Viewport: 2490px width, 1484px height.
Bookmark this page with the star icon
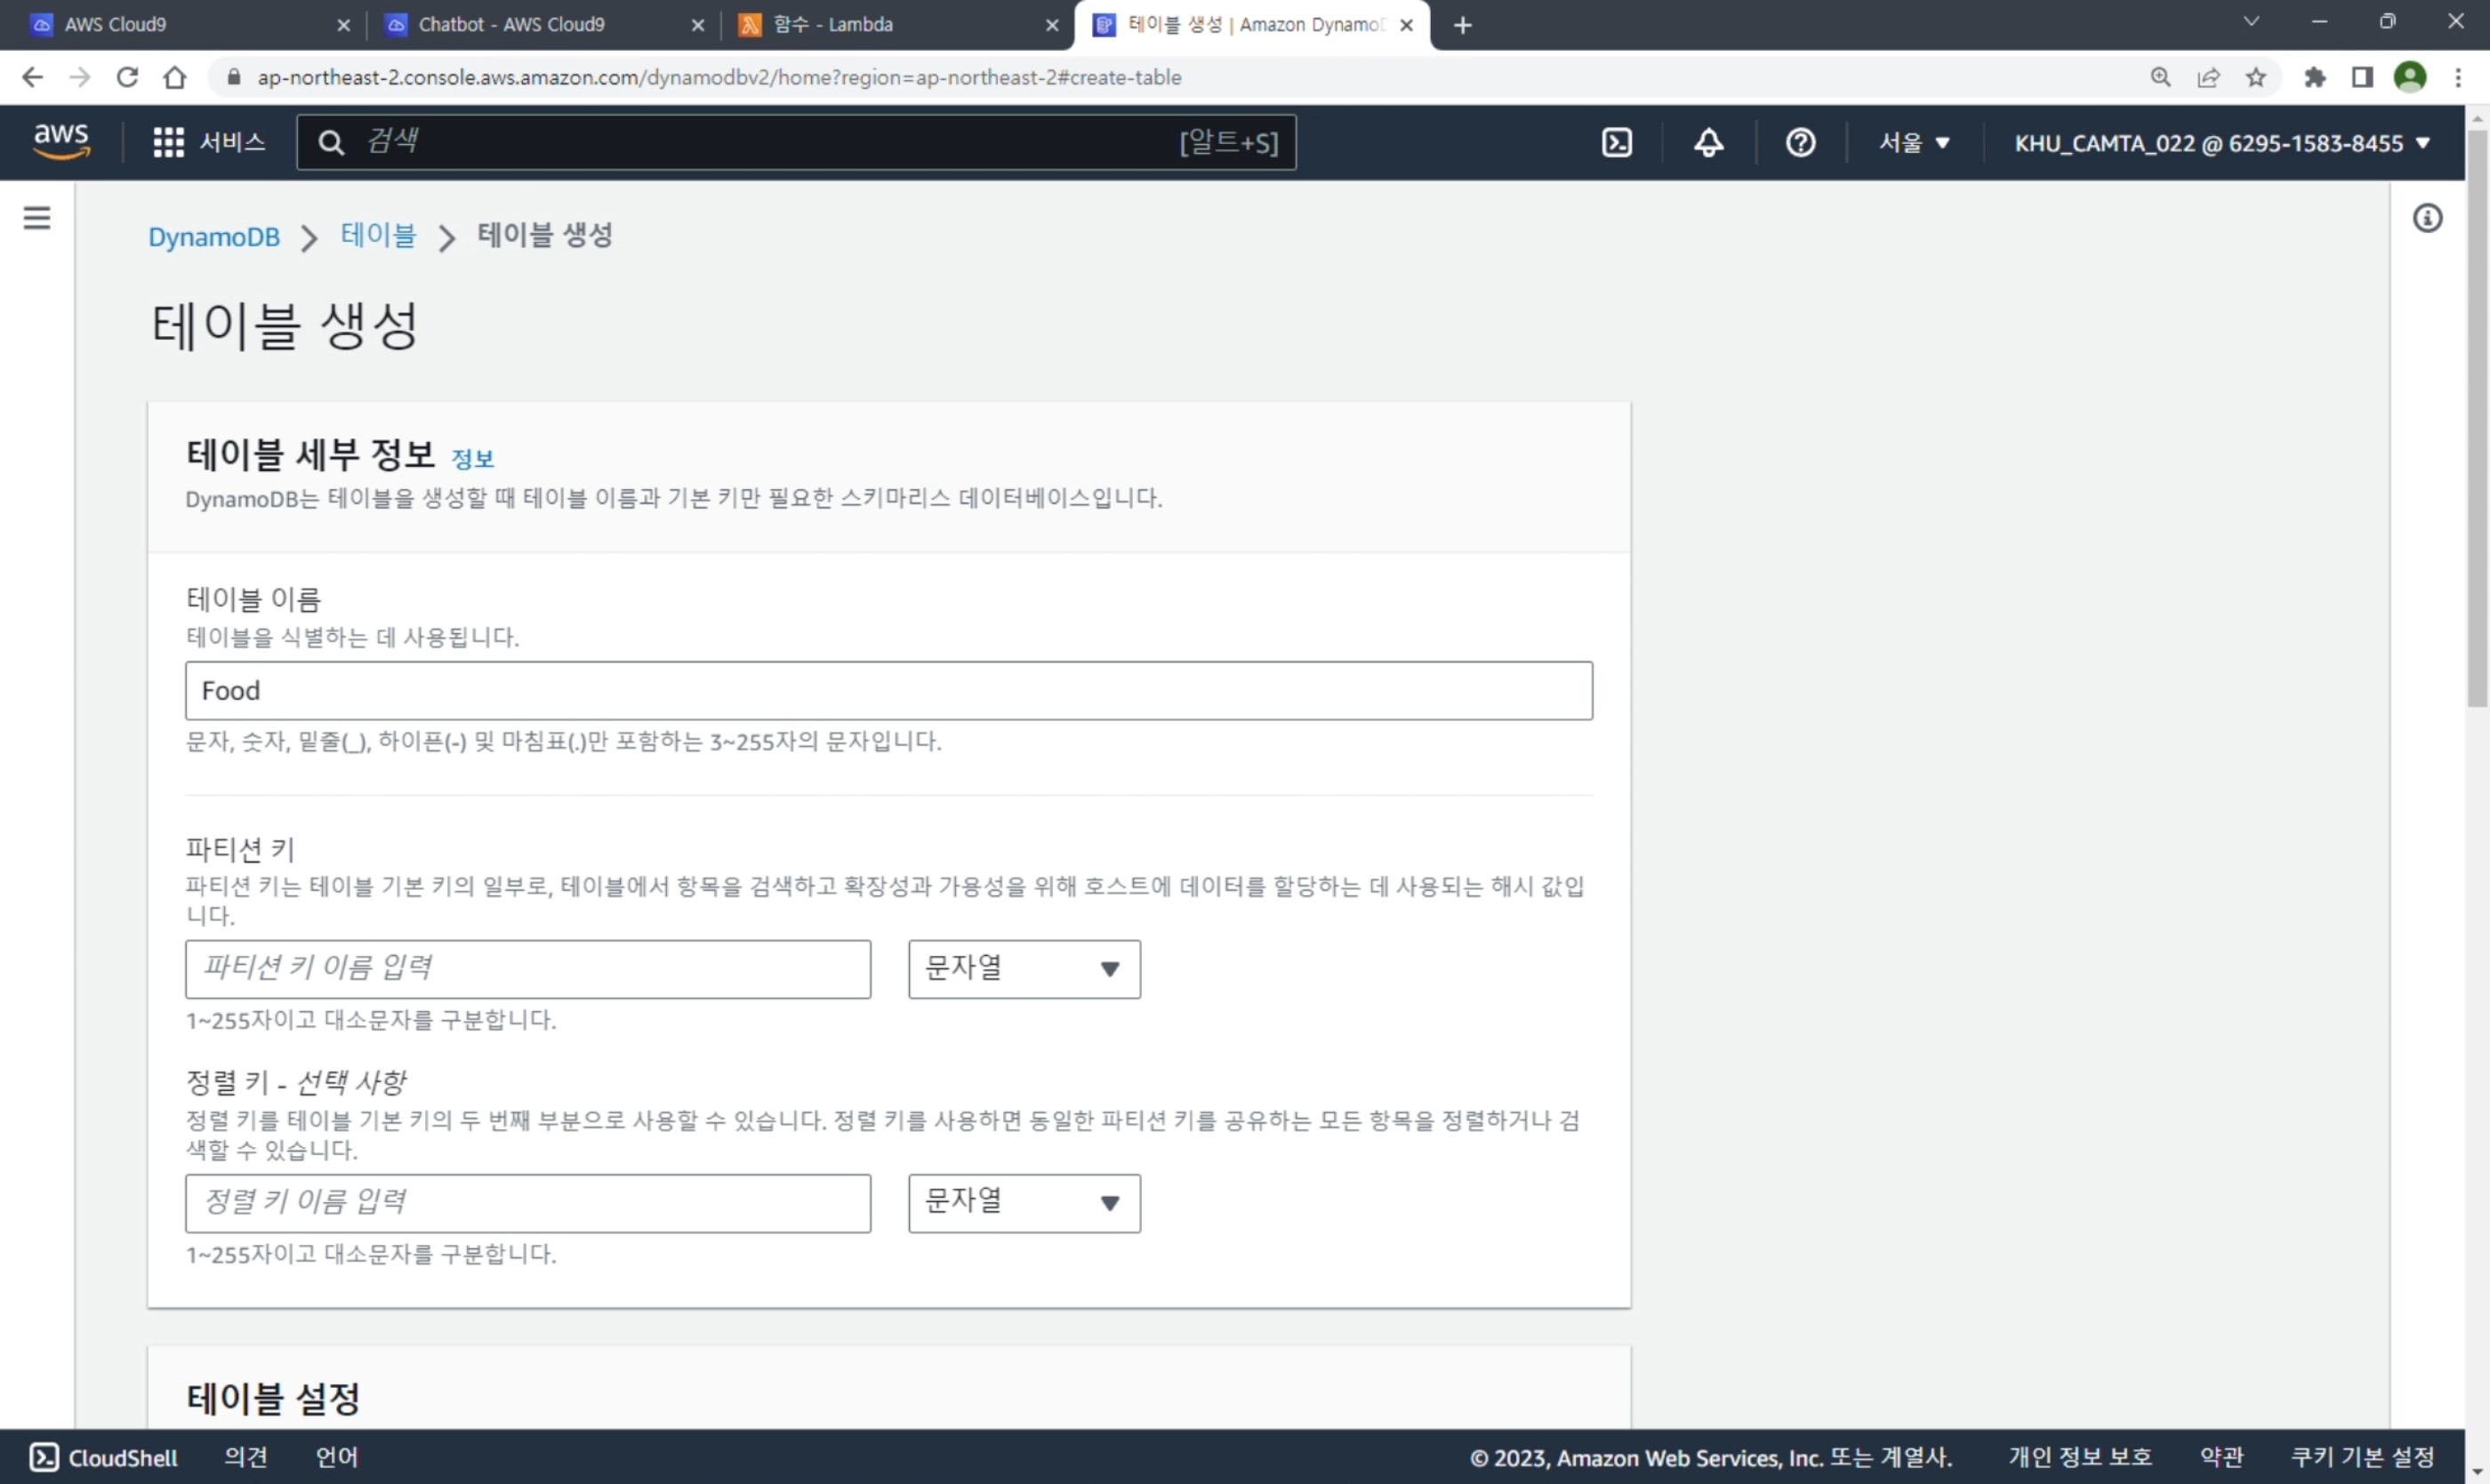[x=2256, y=77]
